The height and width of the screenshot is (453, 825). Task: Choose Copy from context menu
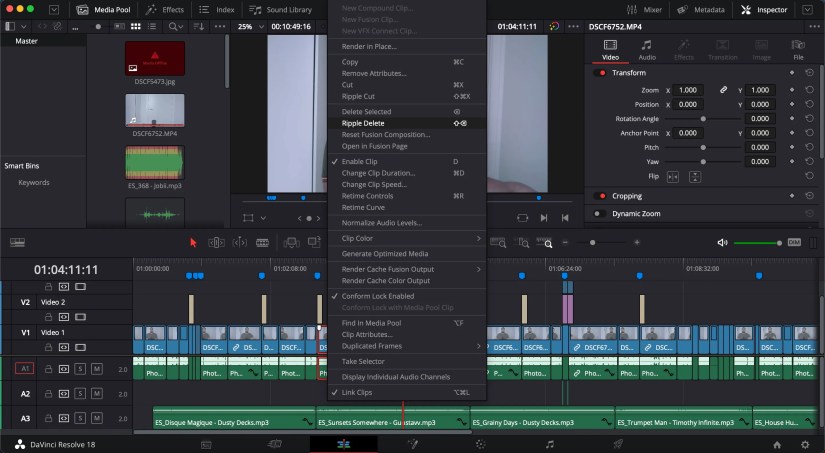pos(407,62)
